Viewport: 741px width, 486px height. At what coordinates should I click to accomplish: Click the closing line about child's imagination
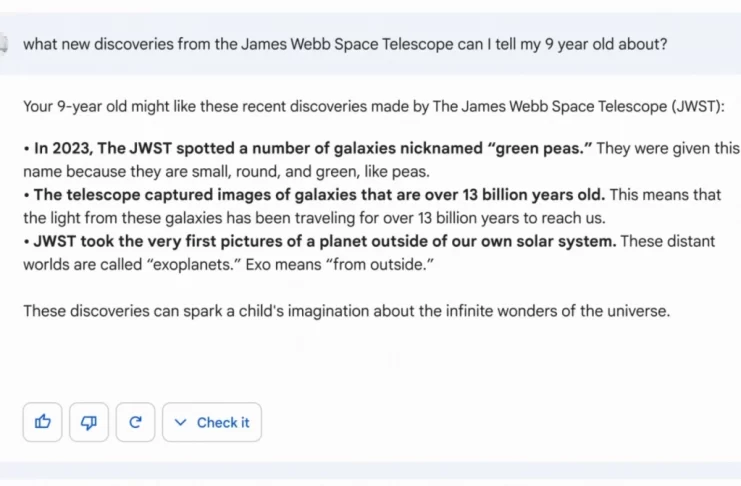[346, 311]
